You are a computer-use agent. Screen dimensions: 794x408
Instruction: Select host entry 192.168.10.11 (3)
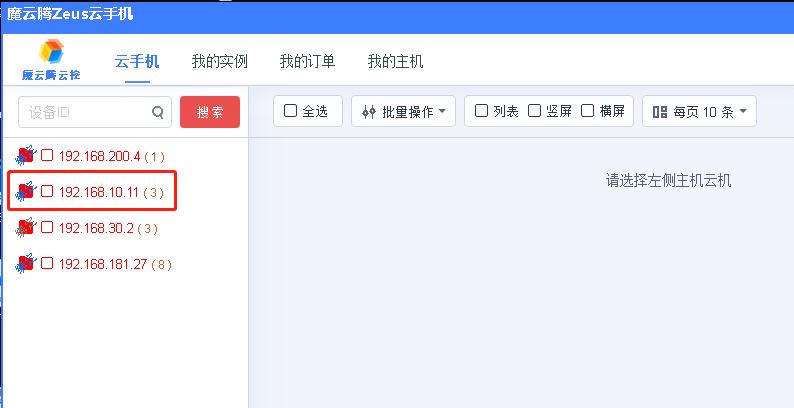coord(111,192)
